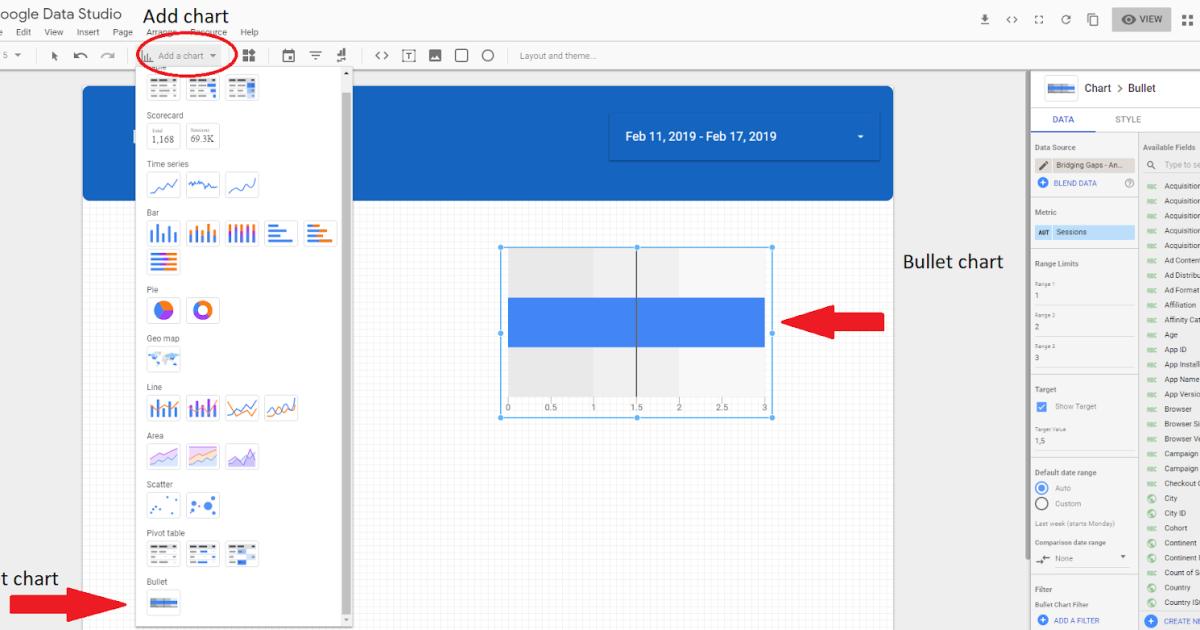The width and height of the screenshot is (1200, 630).
Task: Search the available fields box
Action: [x=1172, y=165]
